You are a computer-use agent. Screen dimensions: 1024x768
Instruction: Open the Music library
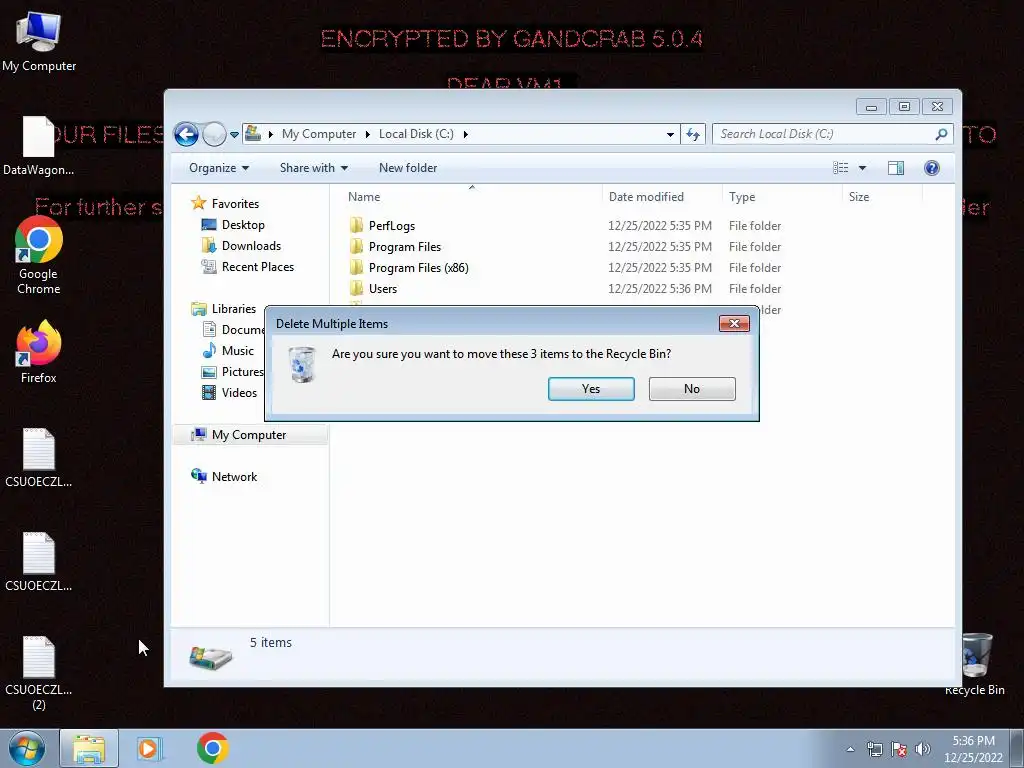click(x=238, y=351)
